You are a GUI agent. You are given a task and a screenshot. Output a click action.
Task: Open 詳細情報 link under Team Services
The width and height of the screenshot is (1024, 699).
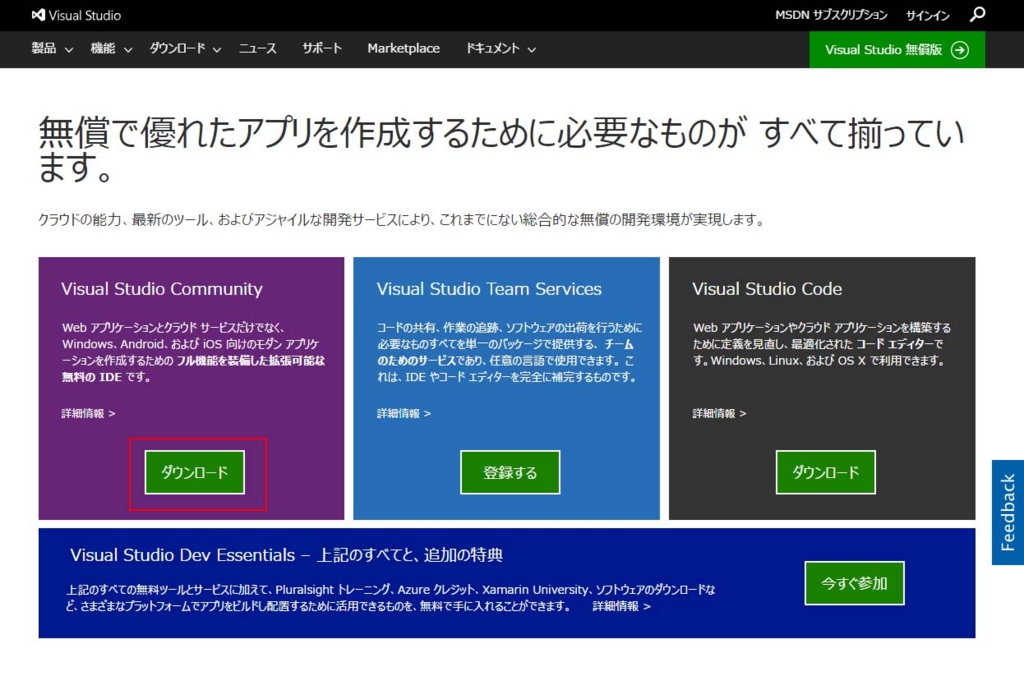(x=404, y=414)
